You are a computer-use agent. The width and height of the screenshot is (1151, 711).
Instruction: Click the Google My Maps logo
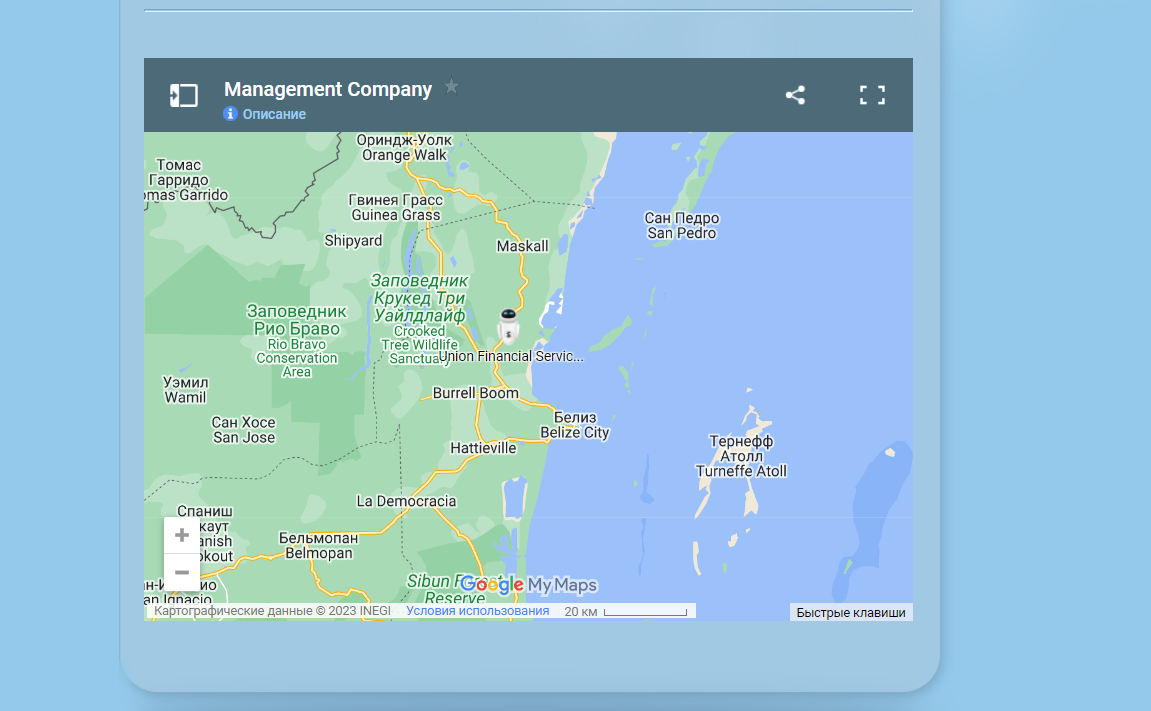(x=529, y=585)
